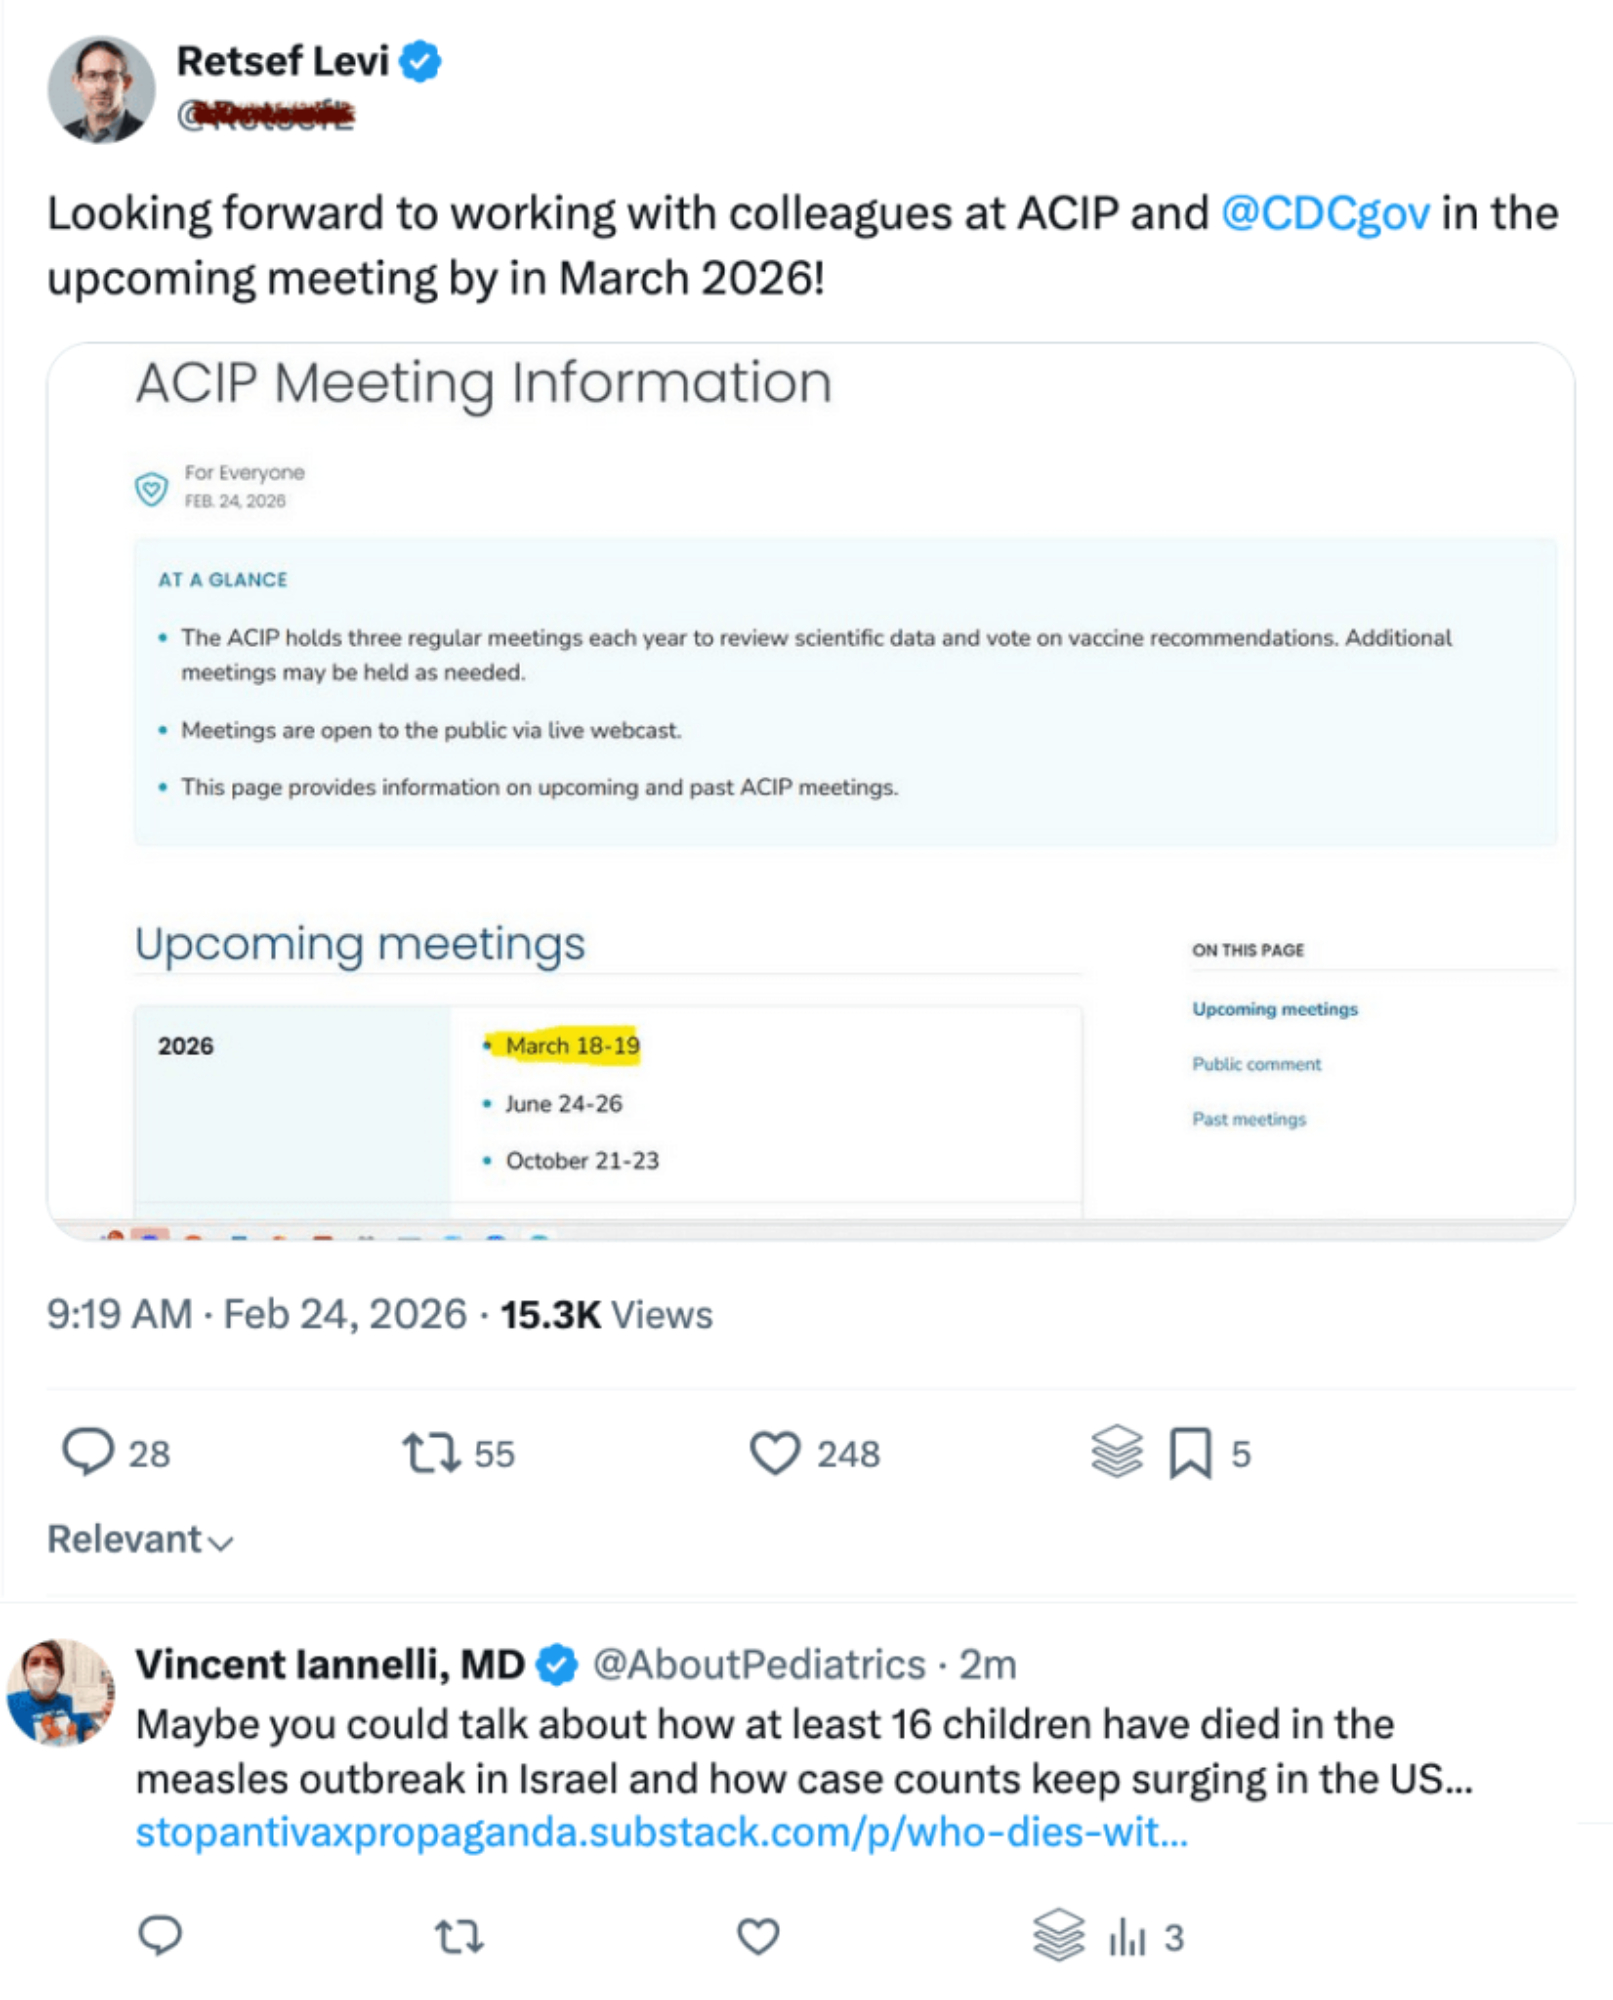Open the Relevant sort dropdown
1613x2000 pixels.
140,1540
